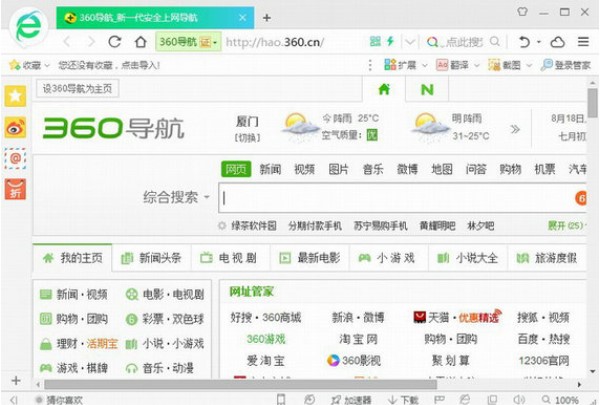This screenshot has height=405, width=600.
Task: Open the hamburger main menu
Action: pos(583,41)
